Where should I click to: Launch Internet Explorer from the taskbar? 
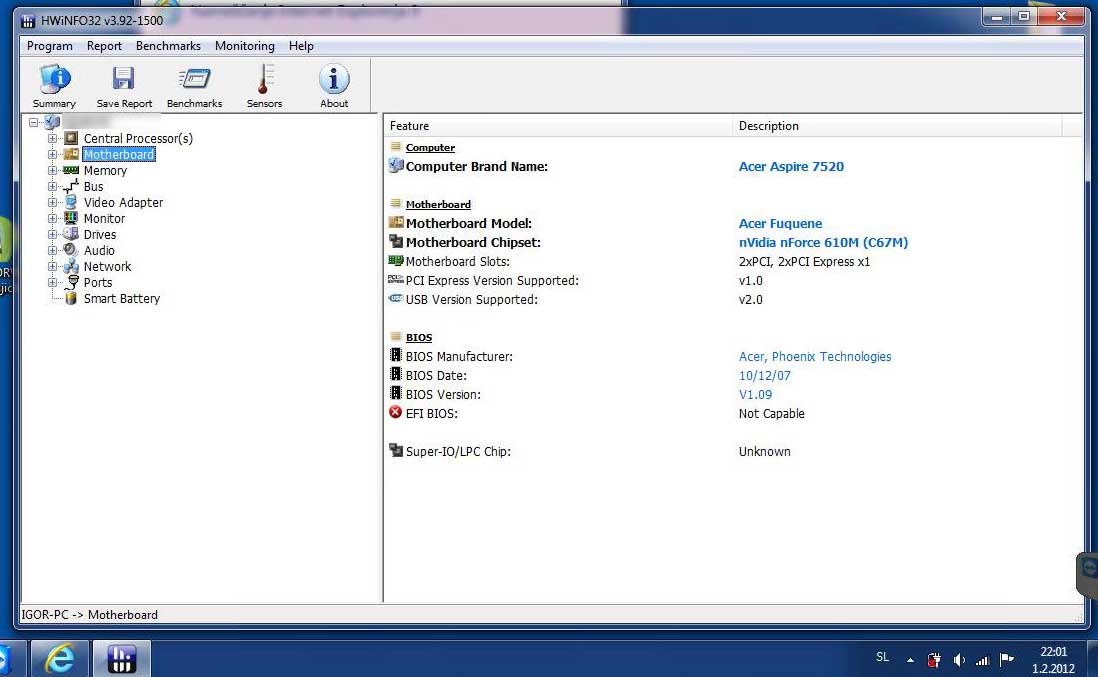(x=60, y=658)
